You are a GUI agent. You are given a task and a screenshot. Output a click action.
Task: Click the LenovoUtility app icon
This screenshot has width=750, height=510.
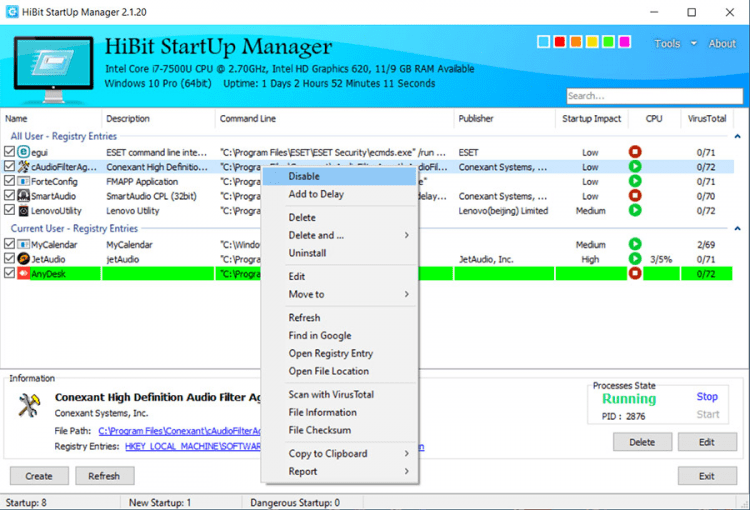pyautogui.click(x=23, y=211)
